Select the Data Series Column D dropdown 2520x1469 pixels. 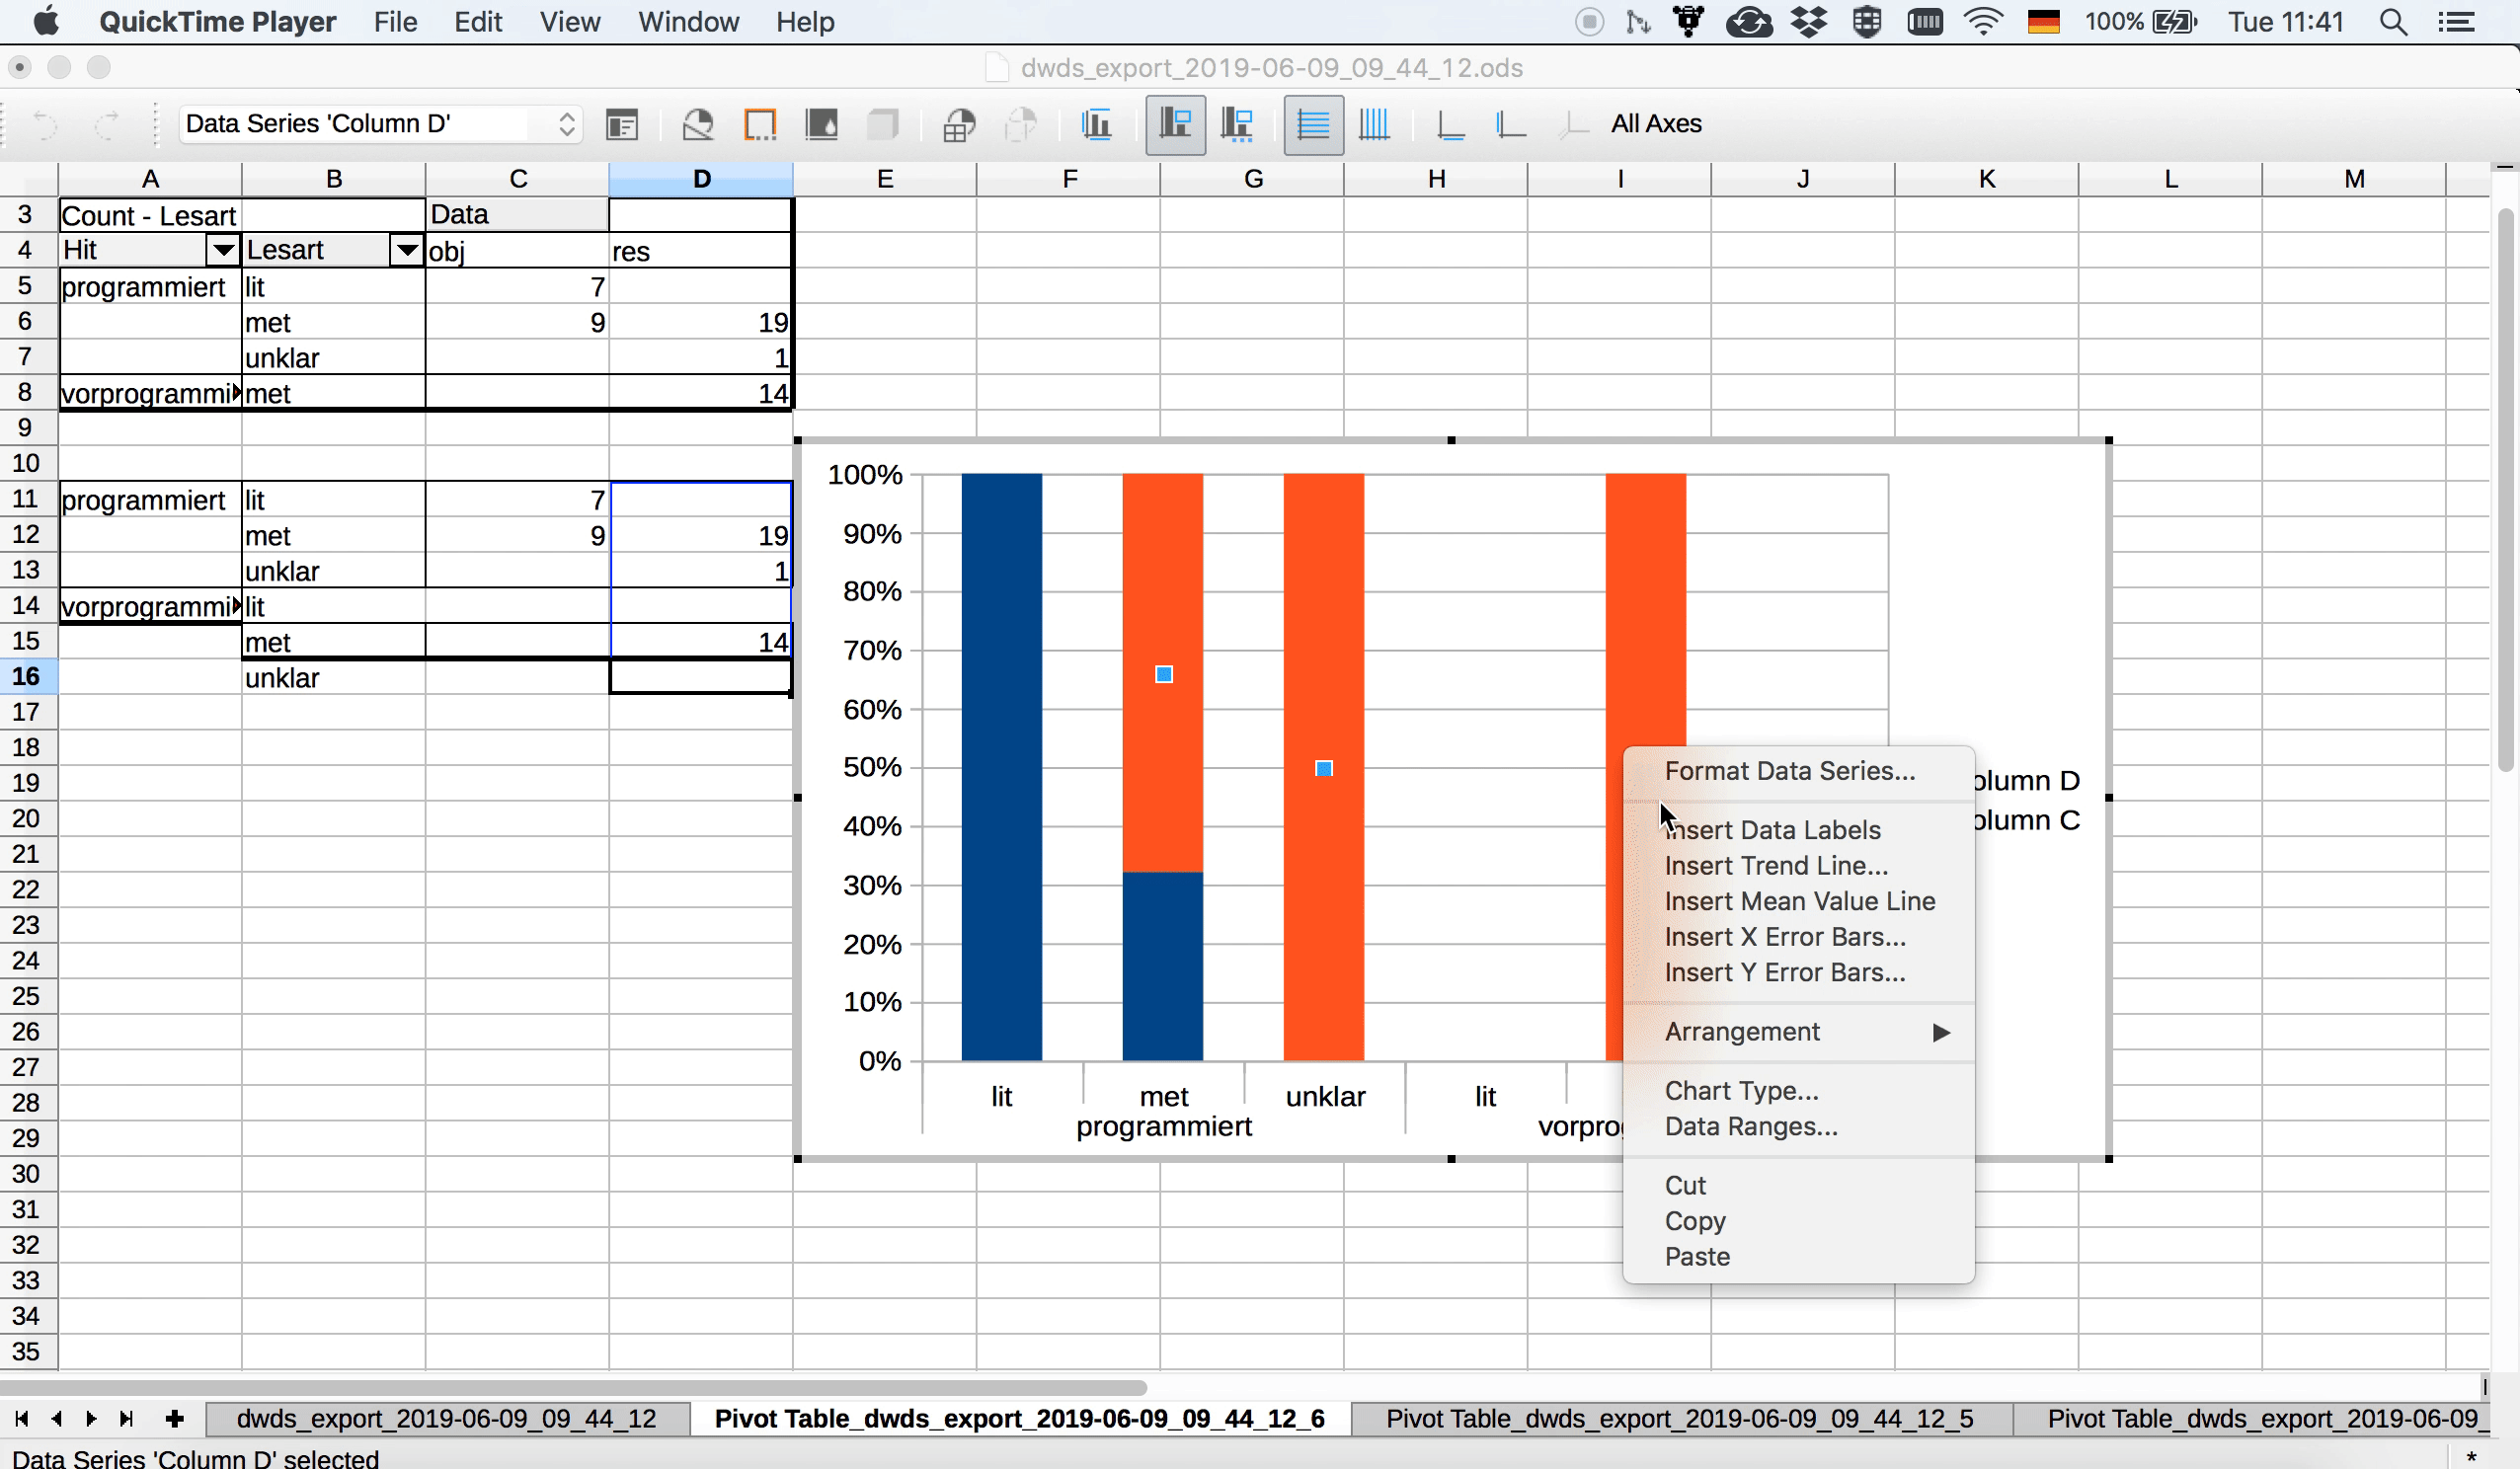tap(378, 124)
